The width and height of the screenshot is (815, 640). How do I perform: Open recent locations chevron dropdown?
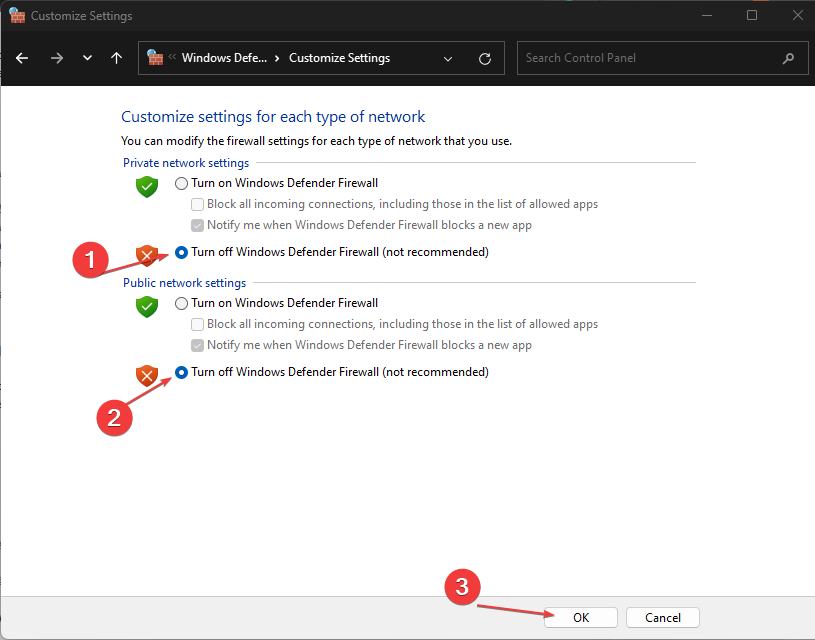pyautogui.click(x=87, y=58)
